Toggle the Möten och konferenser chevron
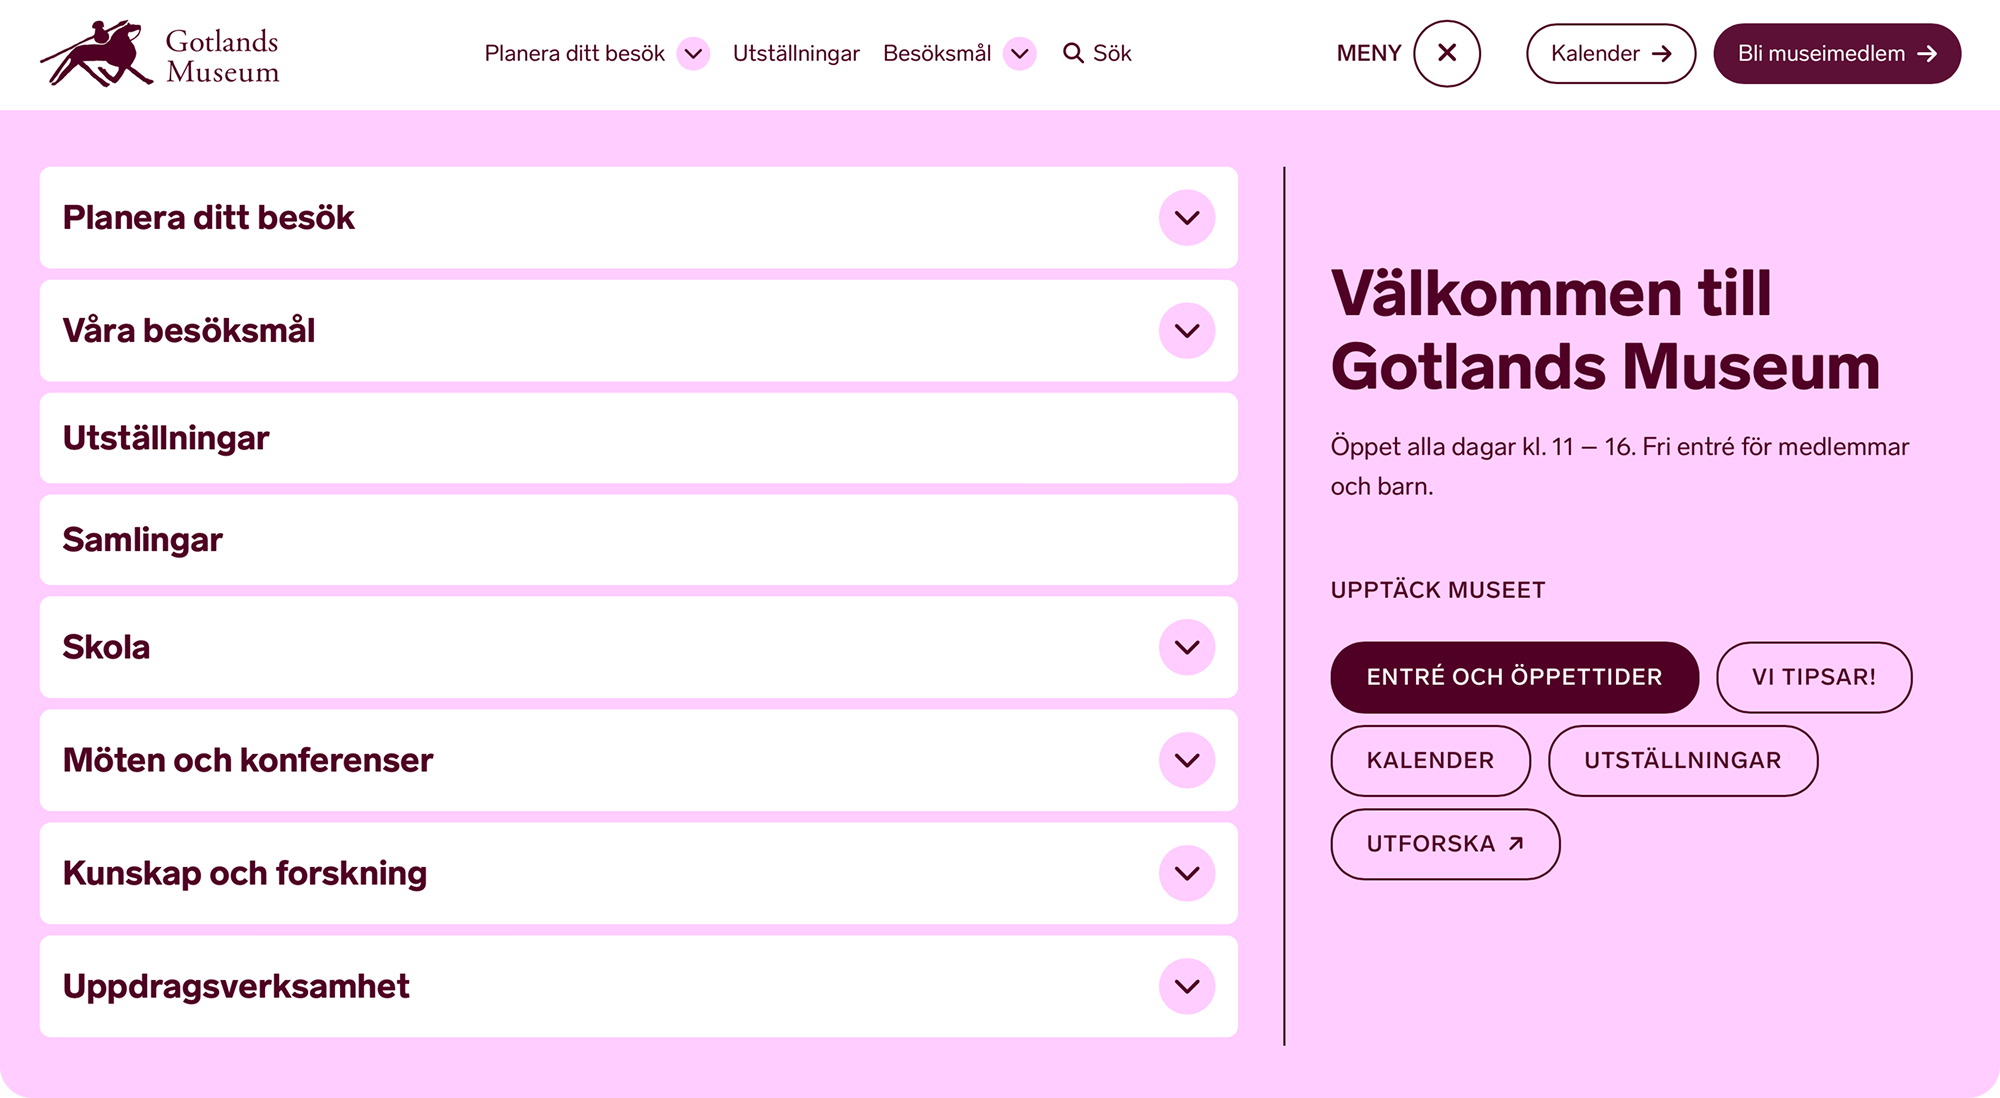2000x1098 pixels. tap(1187, 761)
